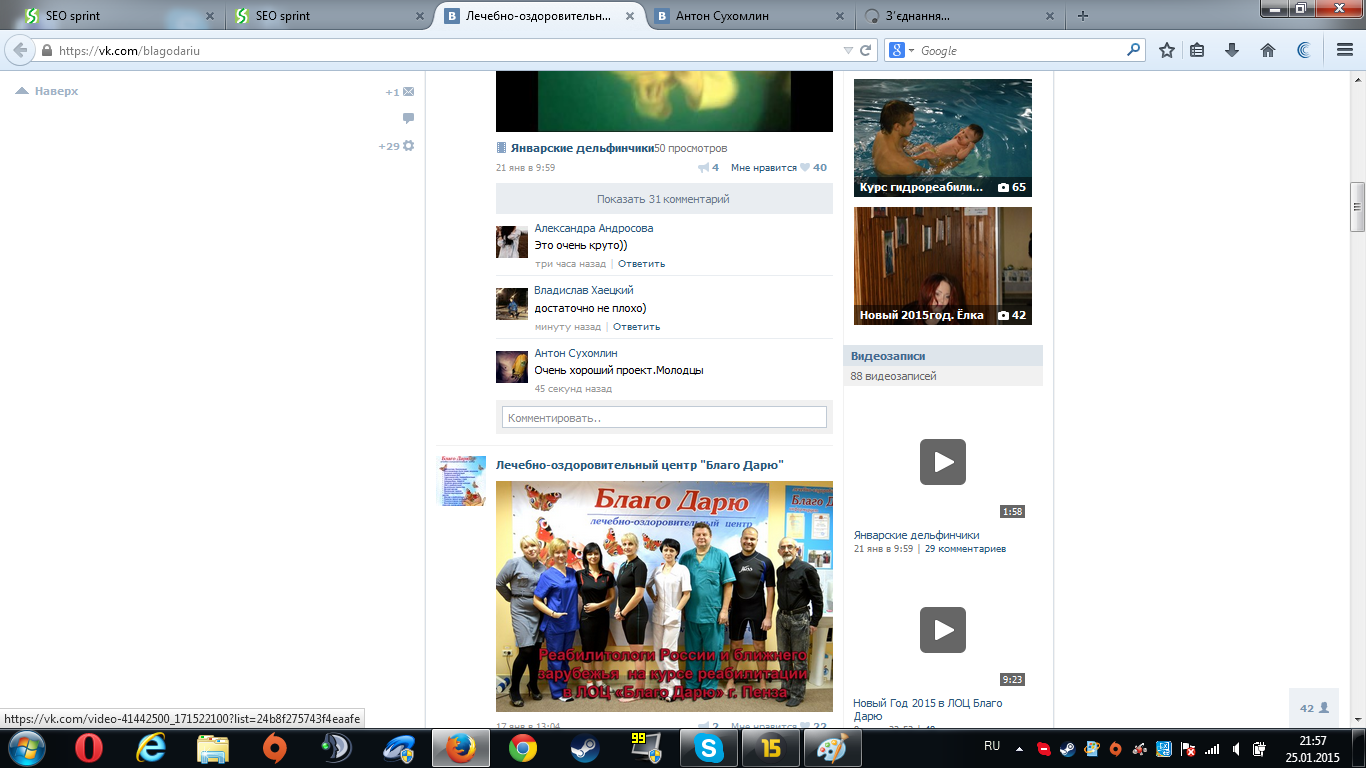1366x768 pixels.
Task: Focus the Google search box
Action: coord(1020,50)
